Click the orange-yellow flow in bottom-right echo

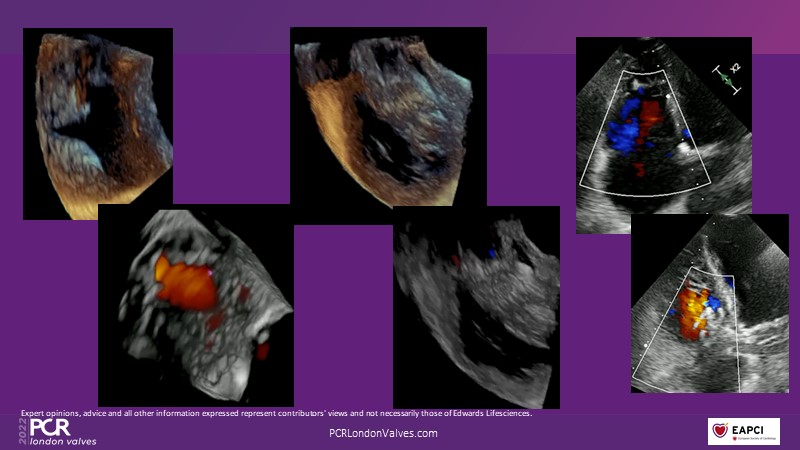click(690, 310)
